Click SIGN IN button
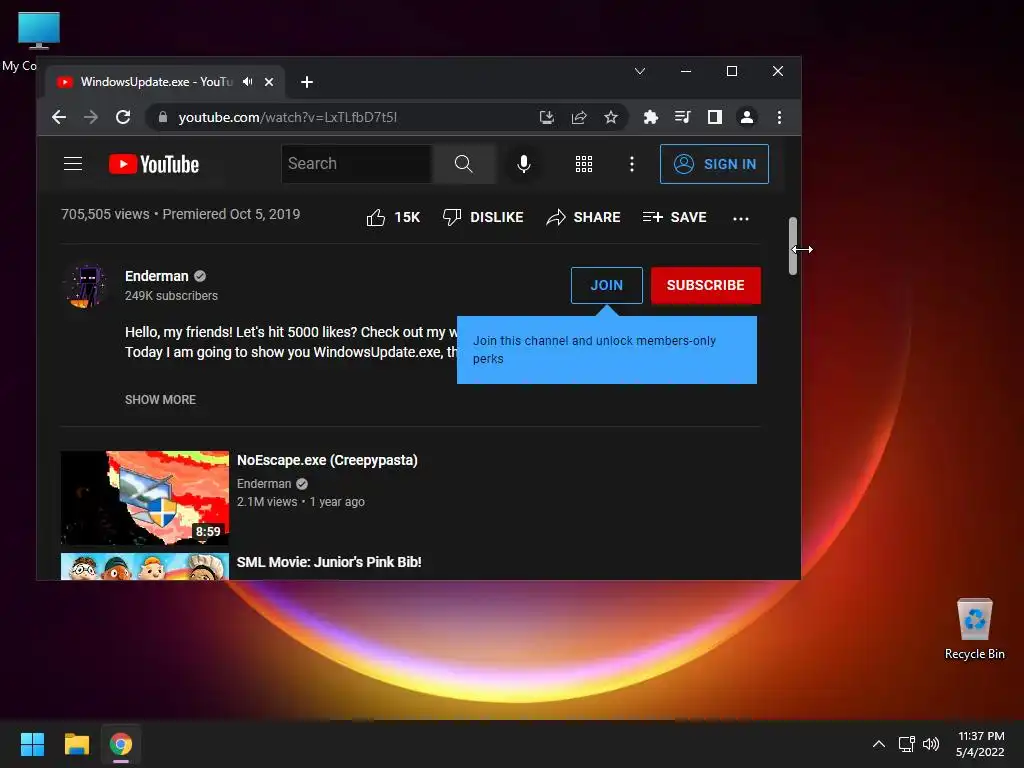 pos(714,164)
